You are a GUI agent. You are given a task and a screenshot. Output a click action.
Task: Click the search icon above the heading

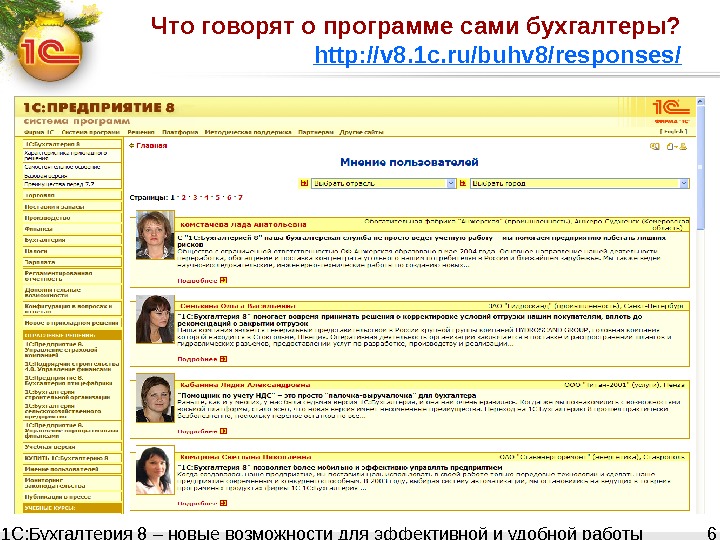tap(655, 146)
